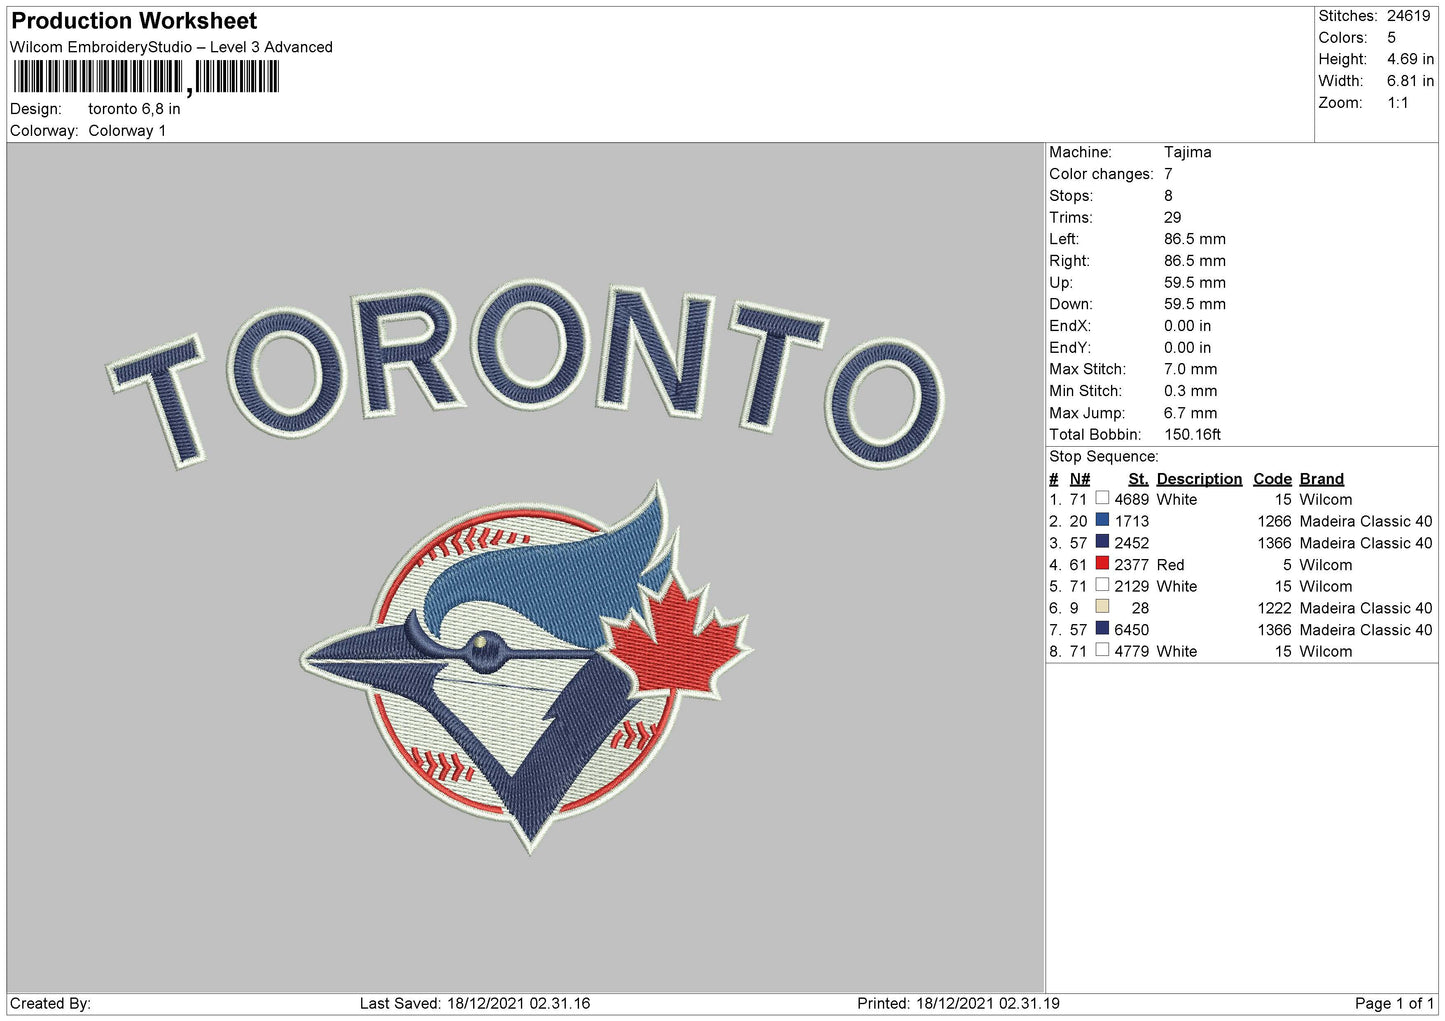The height and width of the screenshot is (1021, 1445).
Task: Select the Colors value '5'
Action: pyautogui.click(x=1391, y=38)
